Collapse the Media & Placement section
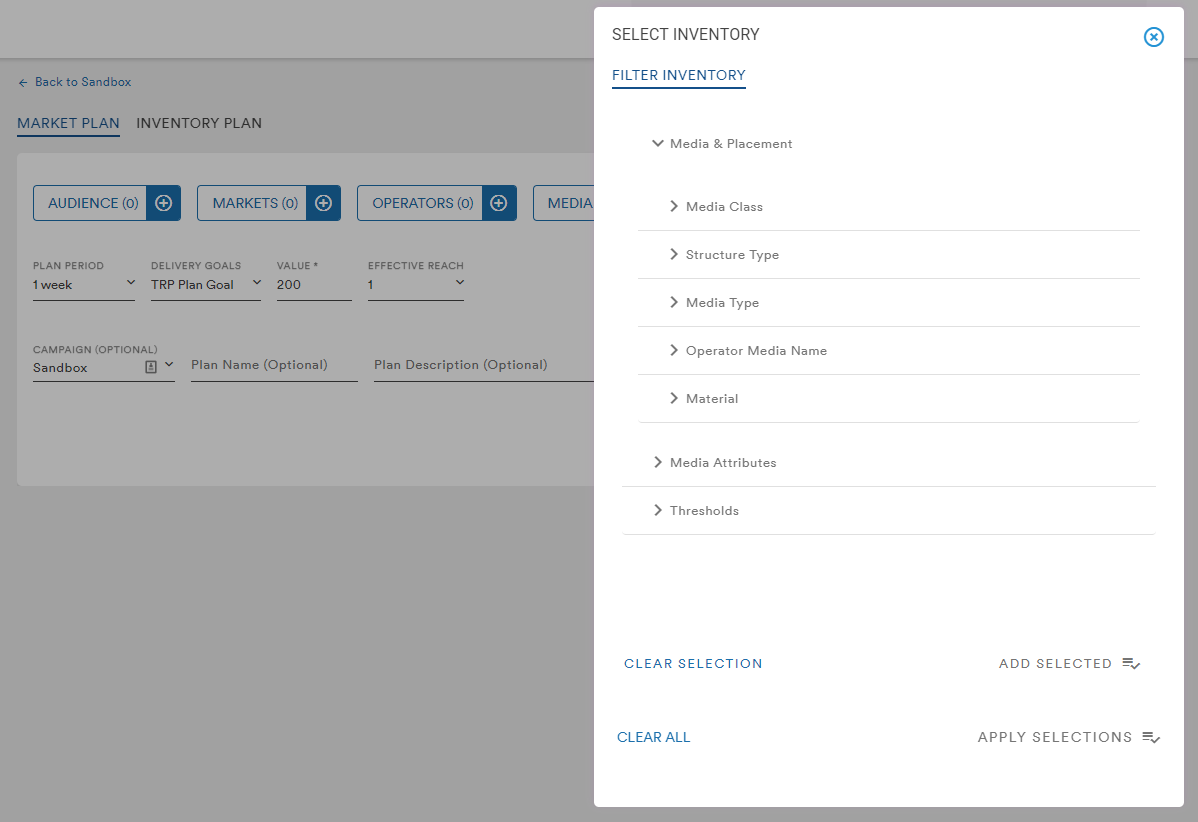Screen dimensions: 1198x822 [x=657, y=143]
